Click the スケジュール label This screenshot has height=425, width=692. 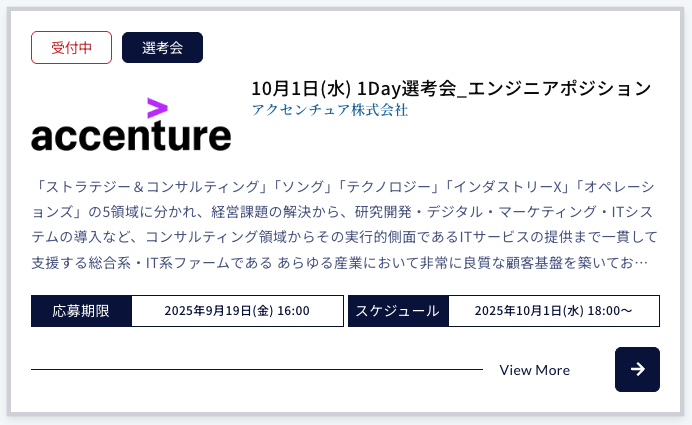(398, 311)
